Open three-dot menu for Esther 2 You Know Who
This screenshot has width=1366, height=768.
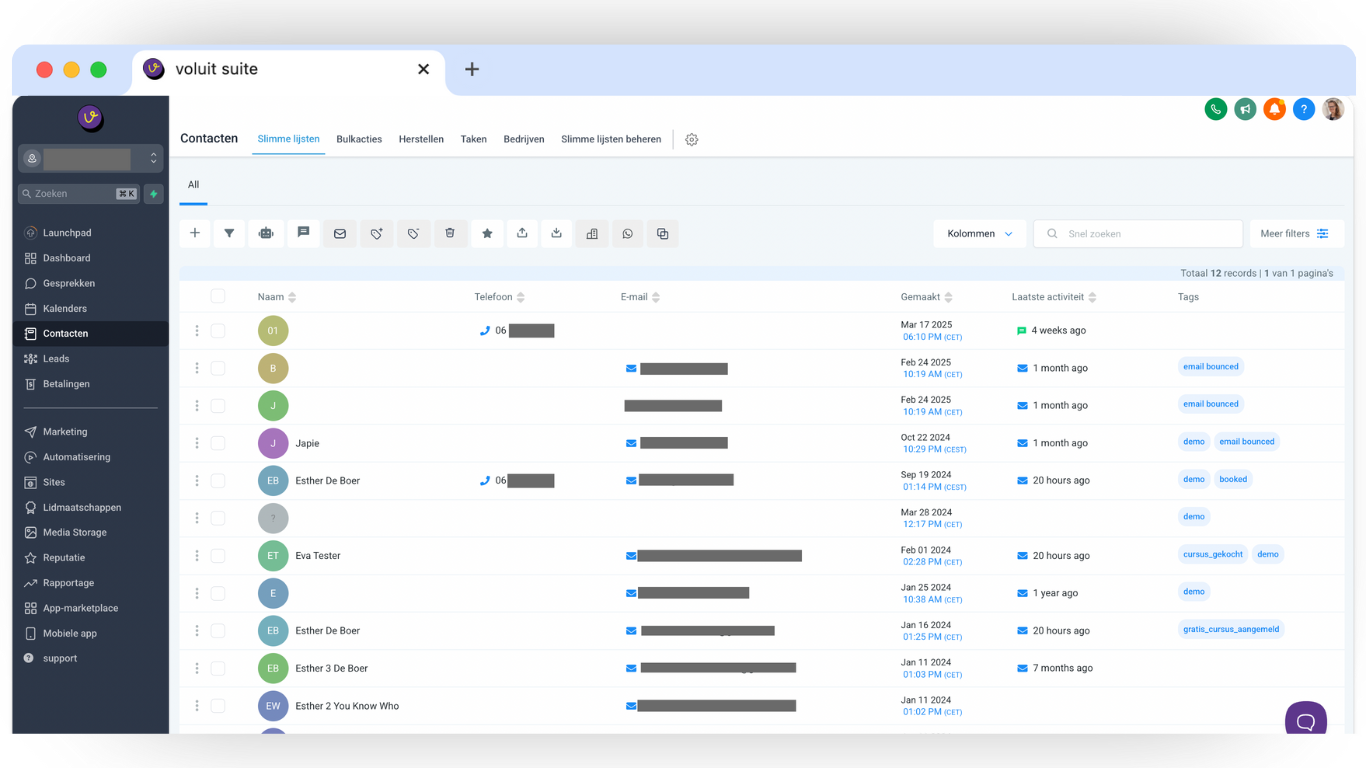(x=197, y=706)
